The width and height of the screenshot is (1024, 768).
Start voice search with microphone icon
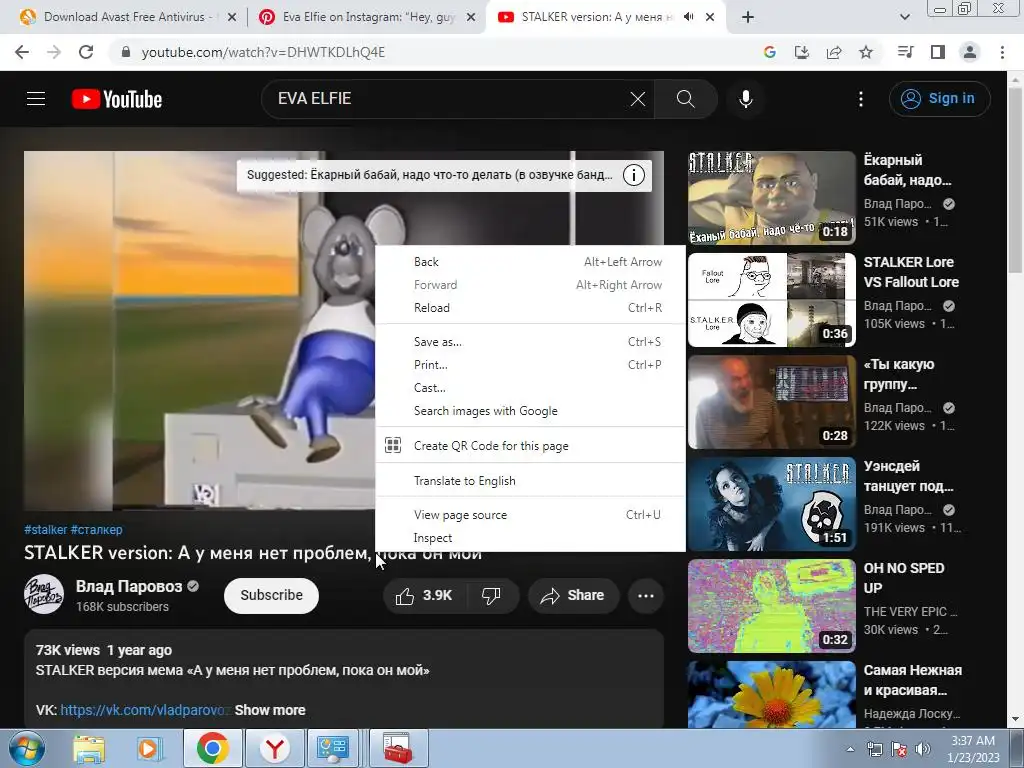[x=746, y=99]
